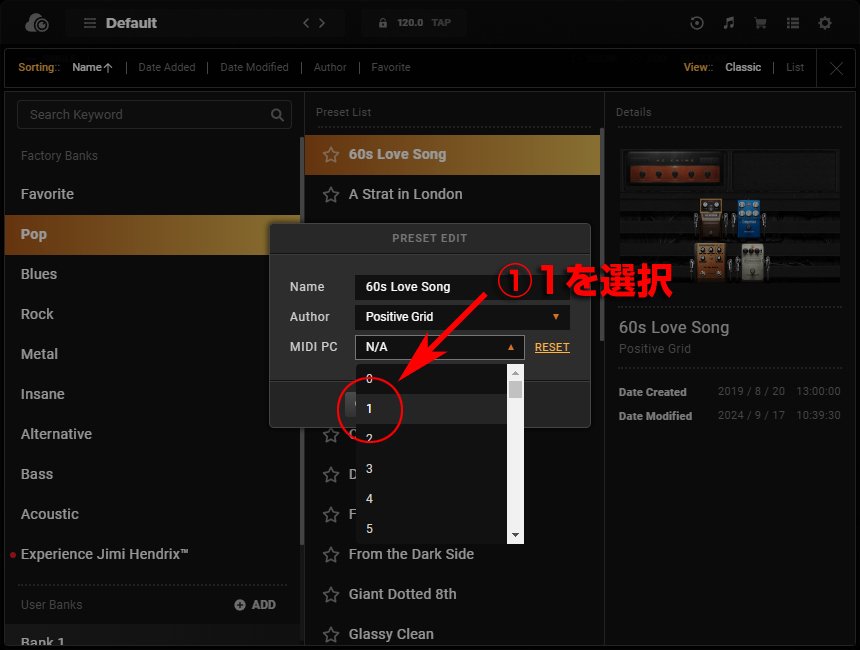Open the tuner icon

[697, 23]
